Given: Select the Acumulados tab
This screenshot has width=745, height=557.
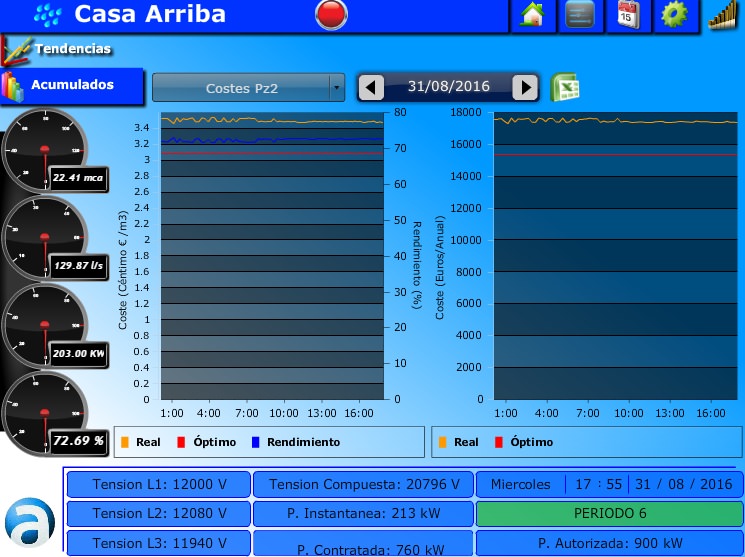Looking at the screenshot, I should click(x=72, y=85).
